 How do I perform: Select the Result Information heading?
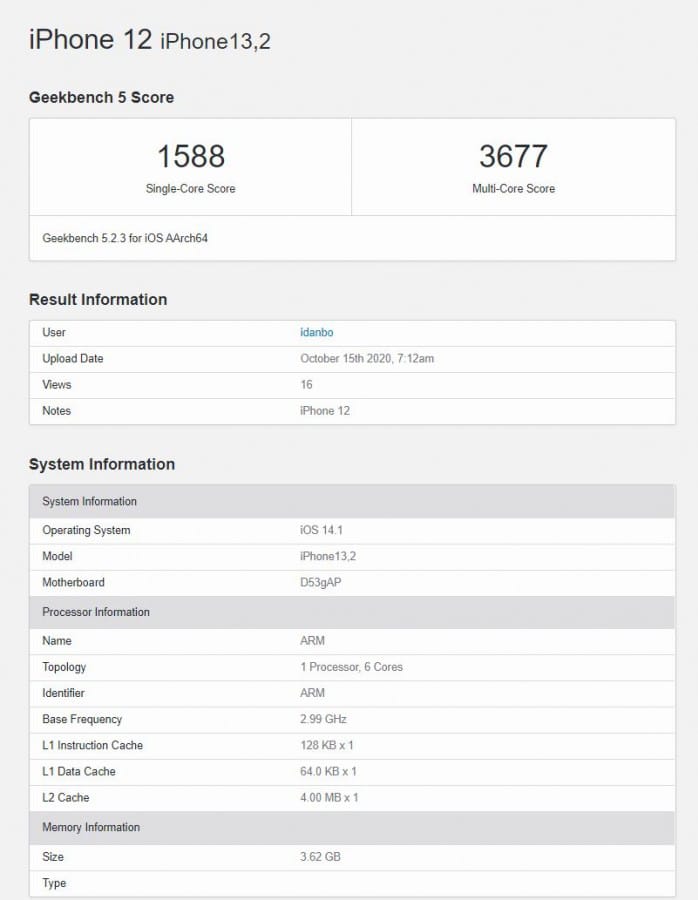coord(98,299)
